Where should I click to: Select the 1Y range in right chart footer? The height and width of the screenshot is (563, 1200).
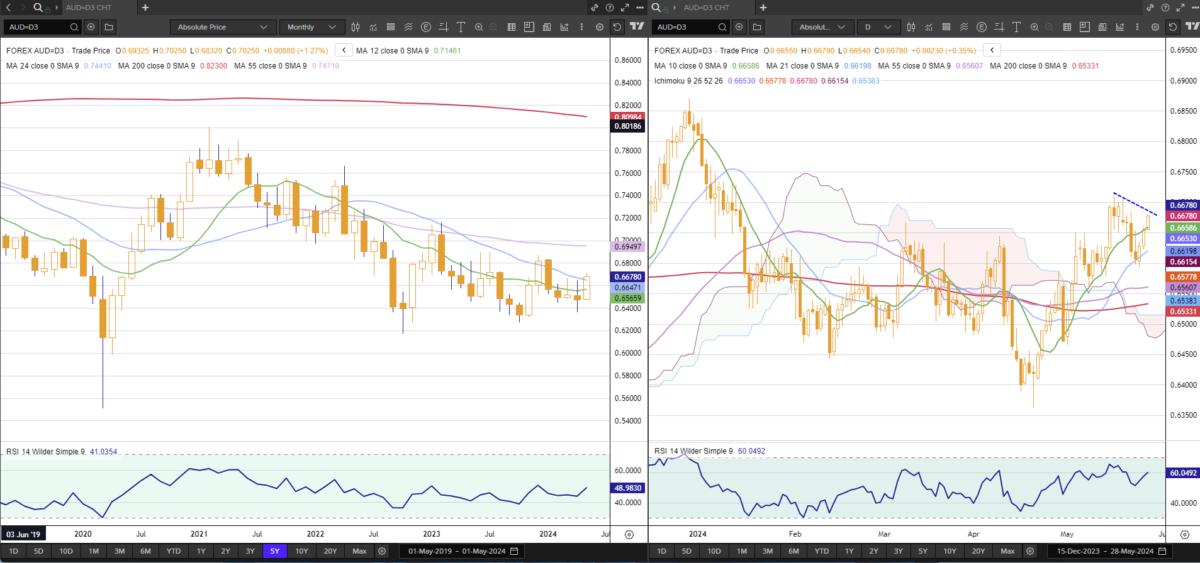point(849,551)
